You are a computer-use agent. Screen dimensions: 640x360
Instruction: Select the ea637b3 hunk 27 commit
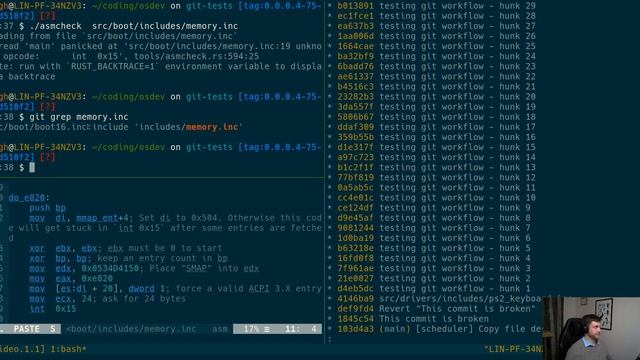pos(436,26)
